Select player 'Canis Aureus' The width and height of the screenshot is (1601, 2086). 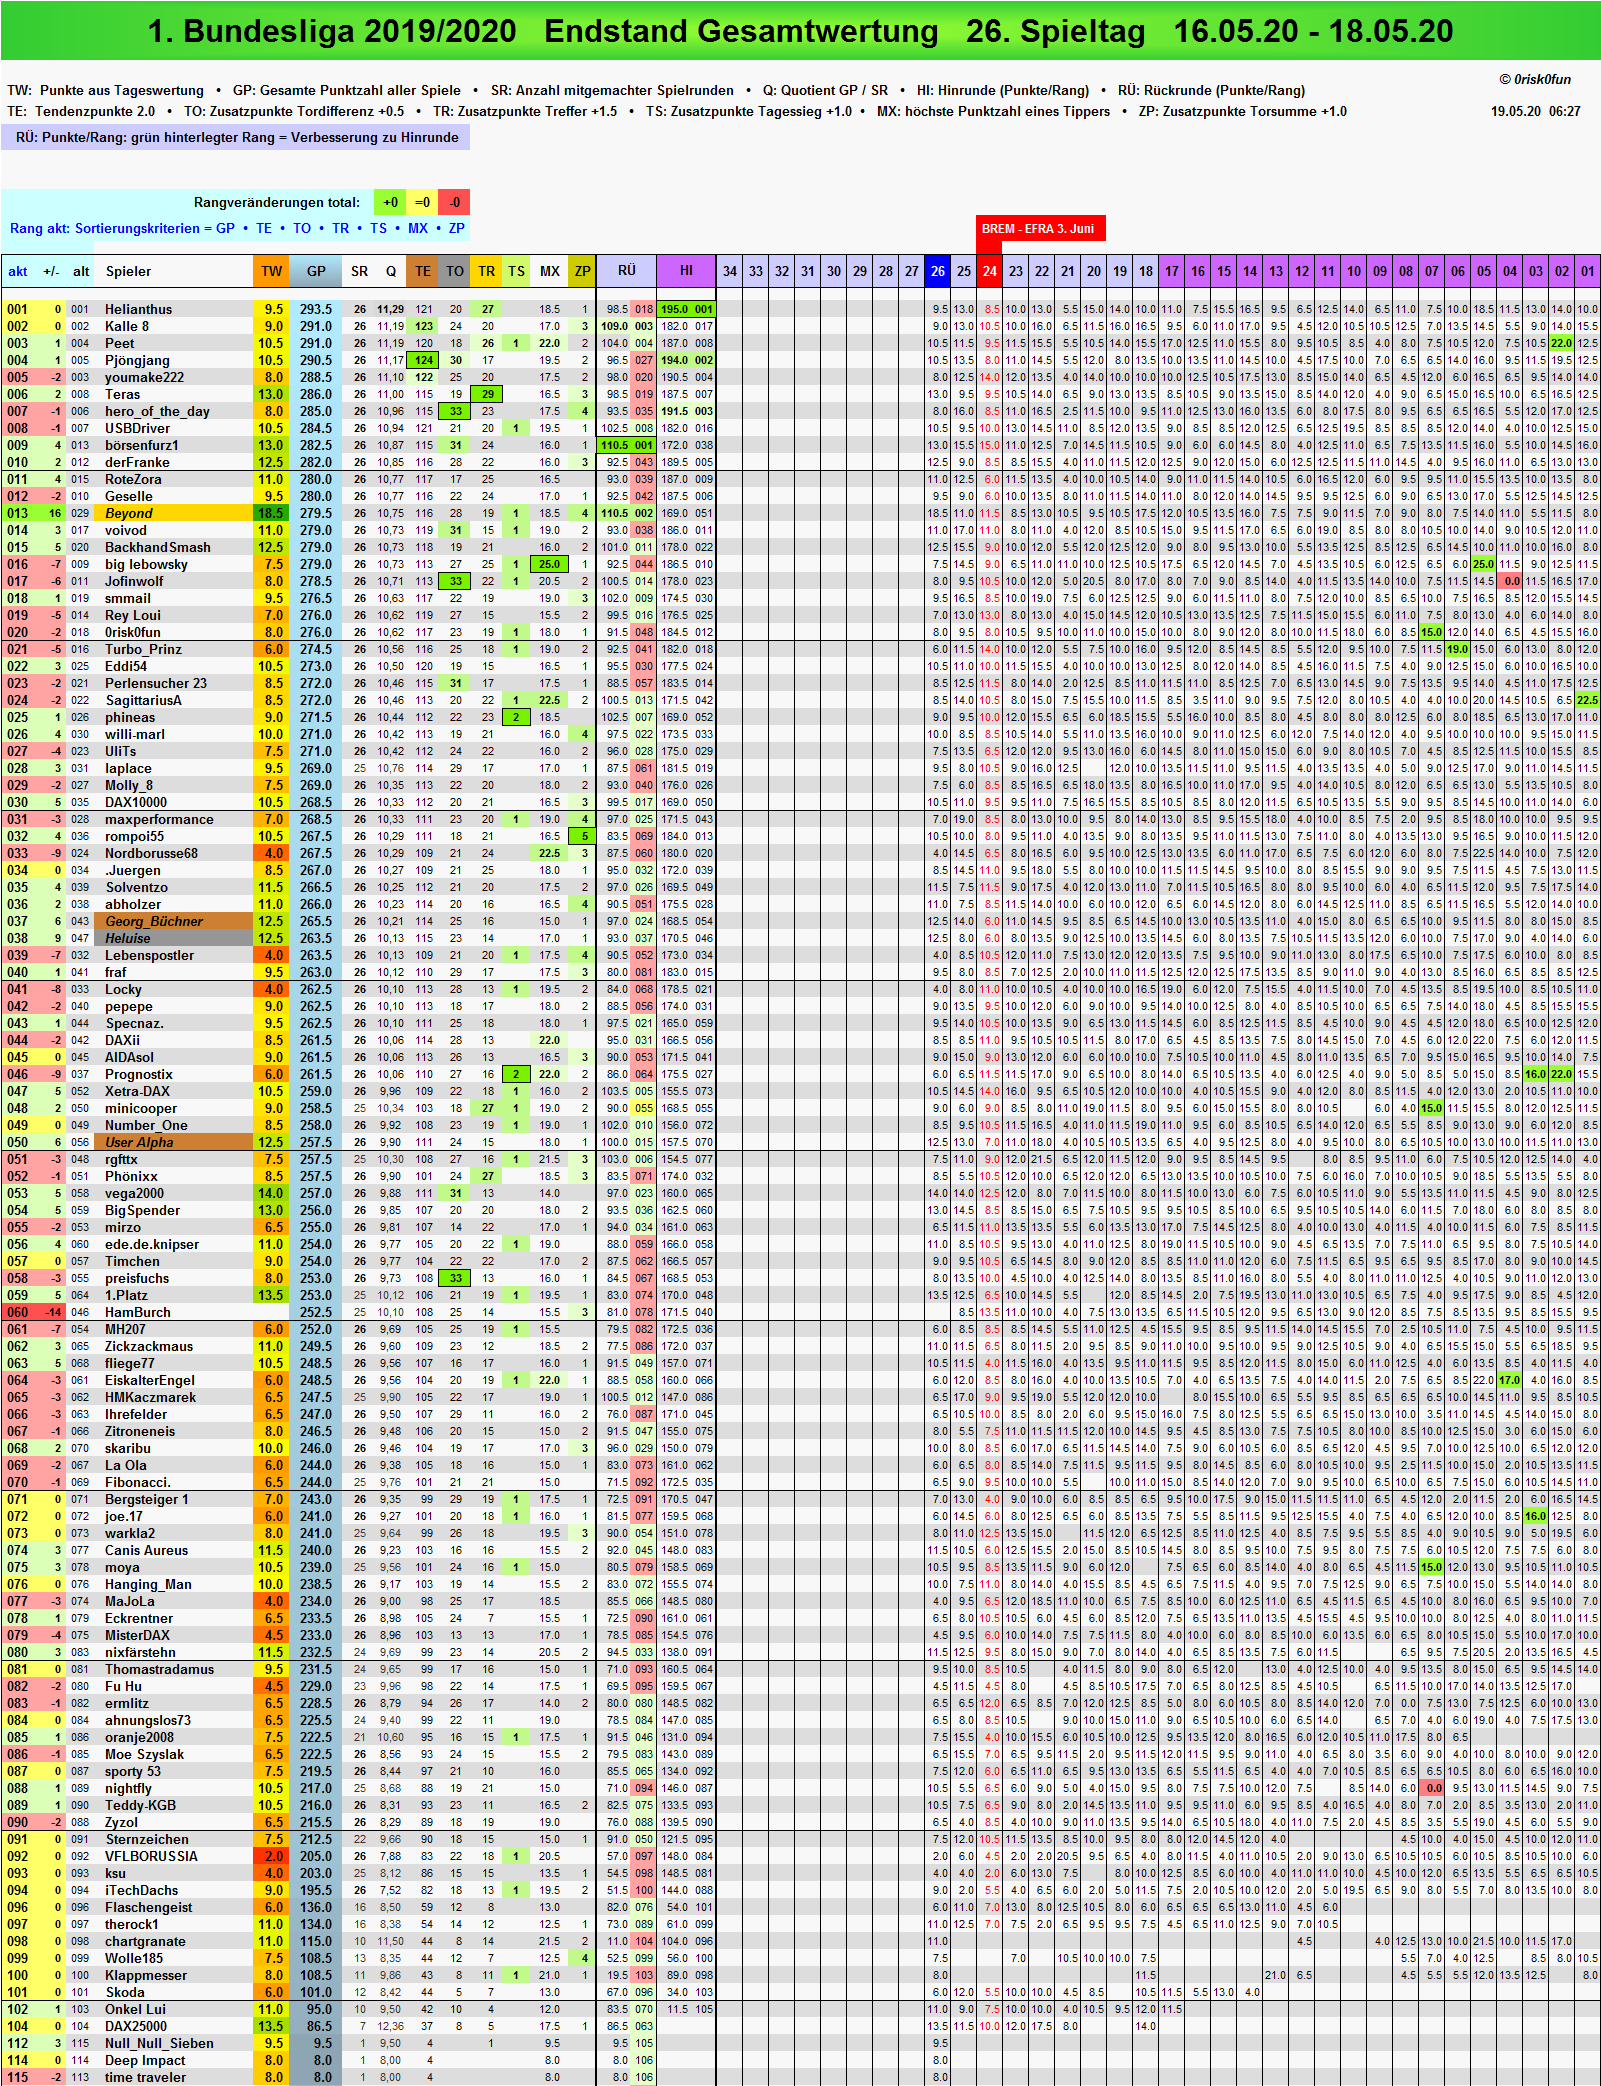point(146,1550)
